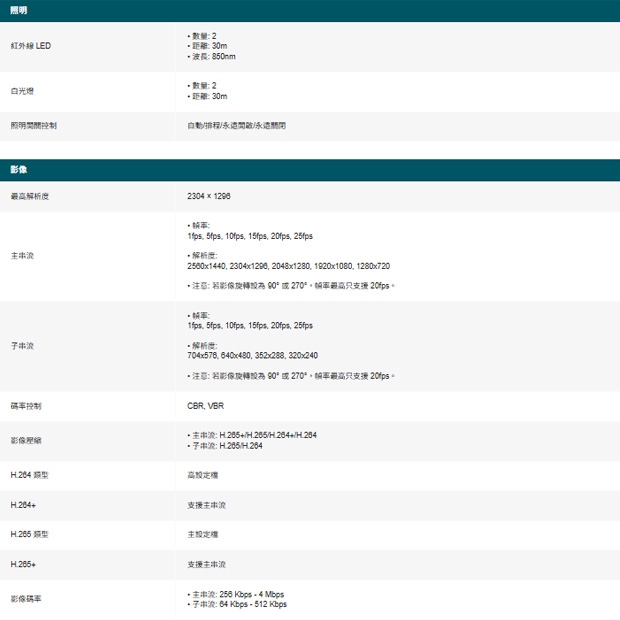Click the 影像碼率 row label
The height and width of the screenshot is (620, 620).
[x=26, y=599]
